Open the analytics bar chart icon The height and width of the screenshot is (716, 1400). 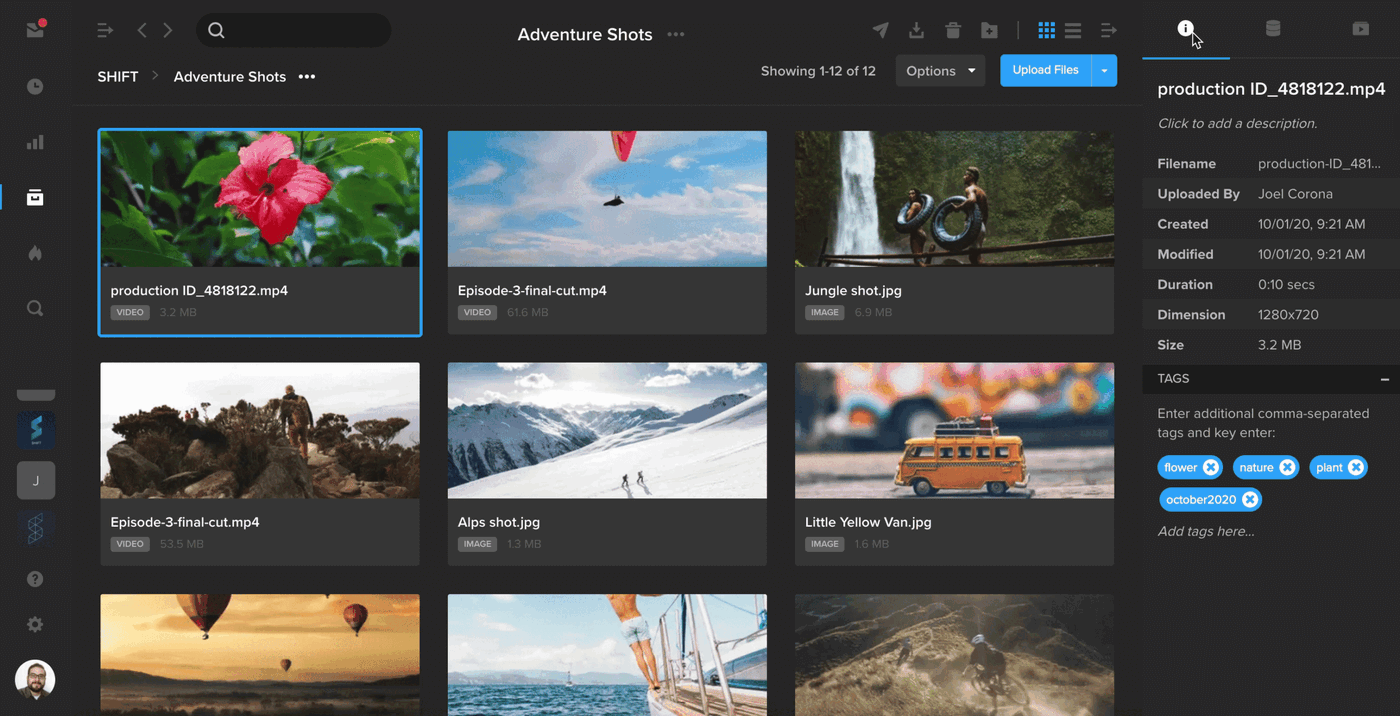click(x=35, y=142)
